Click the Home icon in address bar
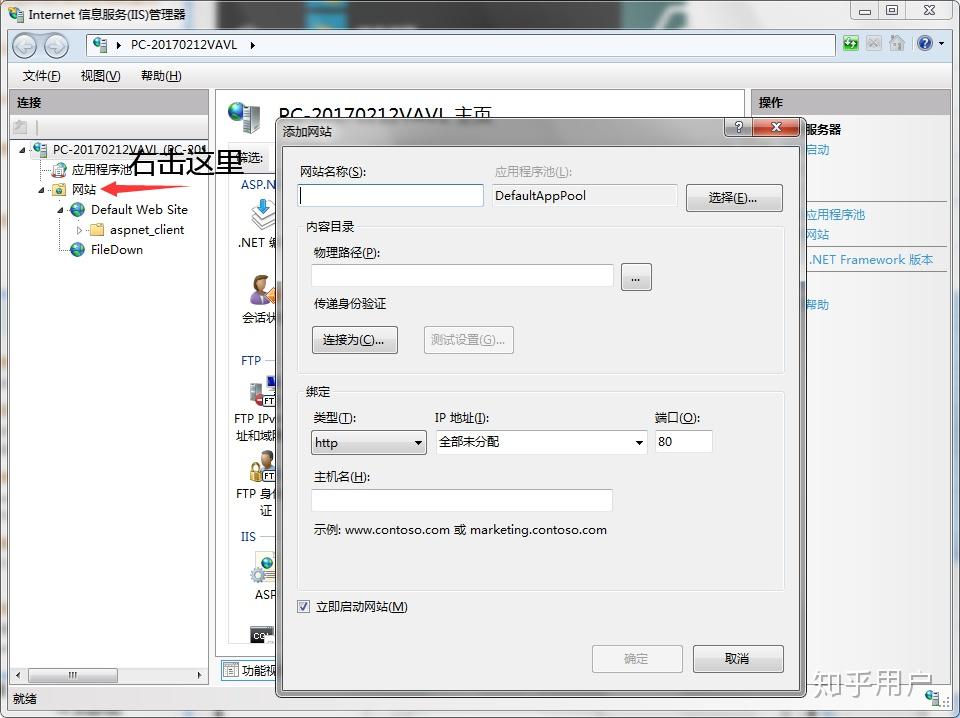This screenshot has width=960, height=718. 897,43
